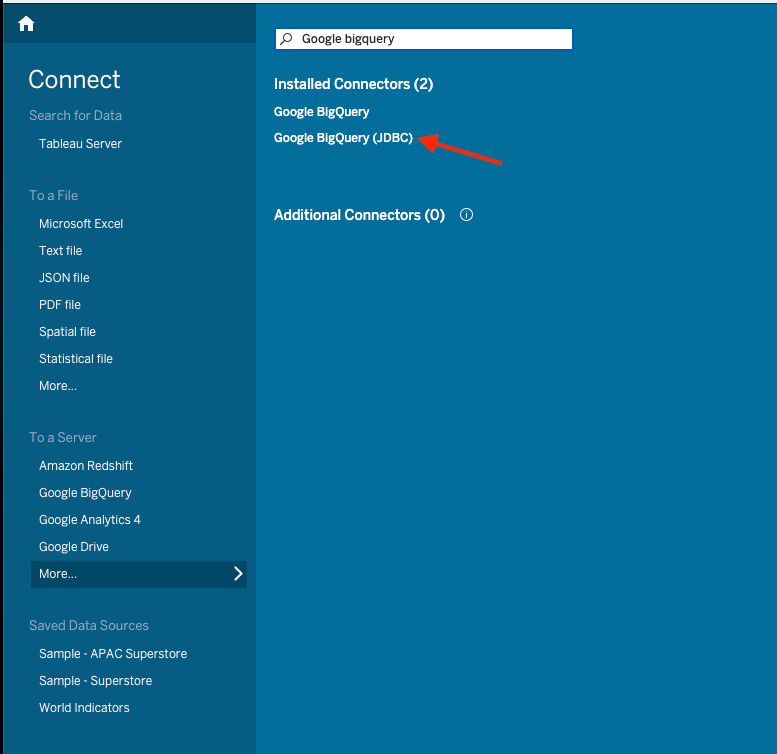This screenshot has width=777, height=754.
Task: Click the To a Server heading
Action: [x=63, y=437]
